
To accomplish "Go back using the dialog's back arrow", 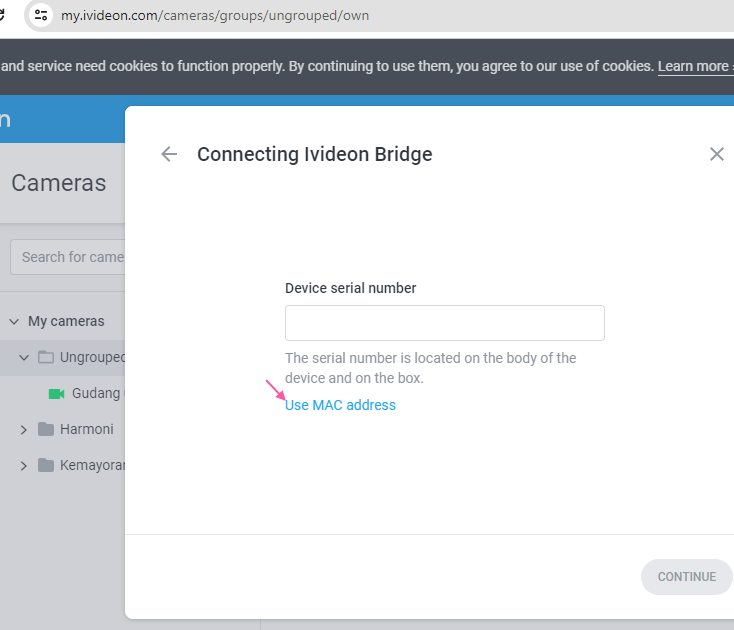I will (169, 154).
